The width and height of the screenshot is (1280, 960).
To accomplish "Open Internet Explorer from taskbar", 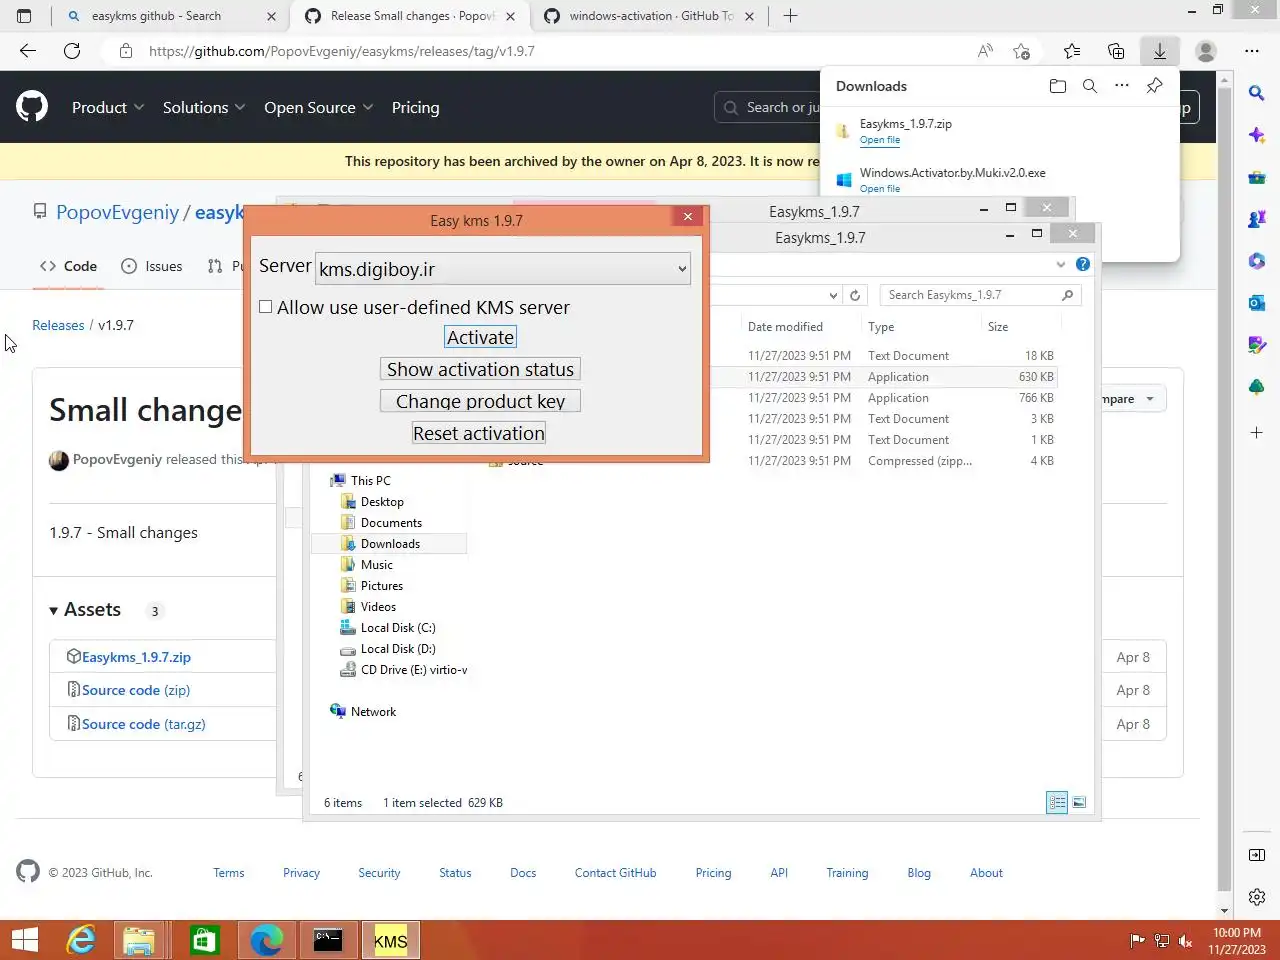I will coord(81,940).
